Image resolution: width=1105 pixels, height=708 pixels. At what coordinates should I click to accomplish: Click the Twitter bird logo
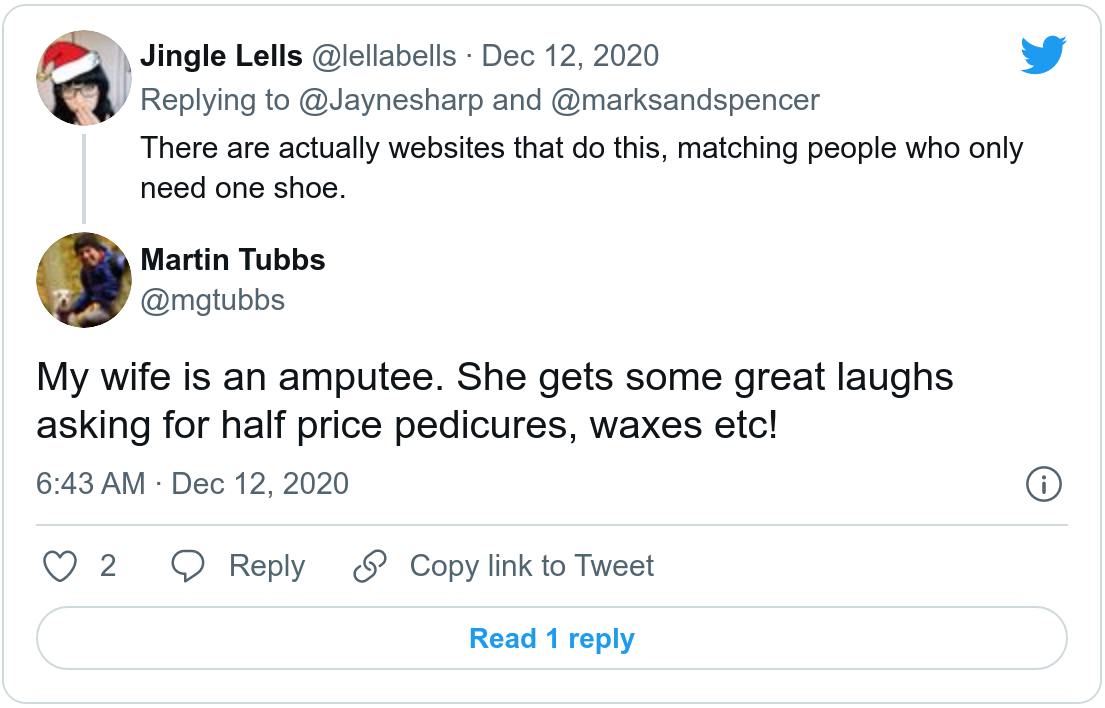click(1044, 56)
